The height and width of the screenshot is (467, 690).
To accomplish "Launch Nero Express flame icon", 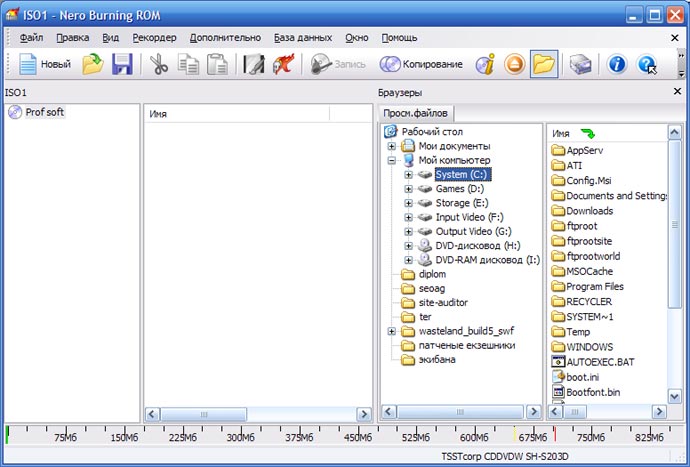I will click(x=283, y=64).
